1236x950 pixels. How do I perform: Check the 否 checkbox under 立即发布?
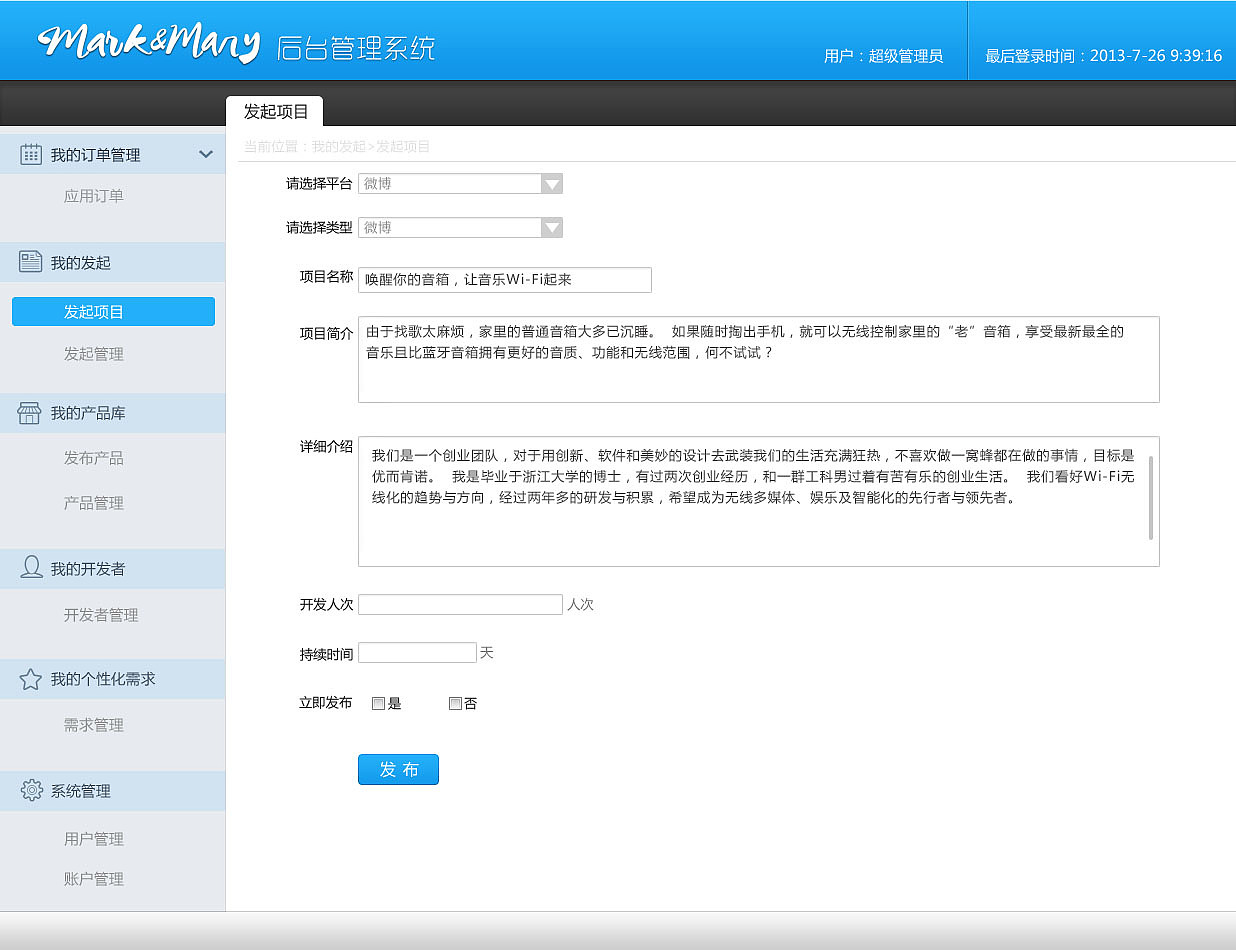[455, 703]
